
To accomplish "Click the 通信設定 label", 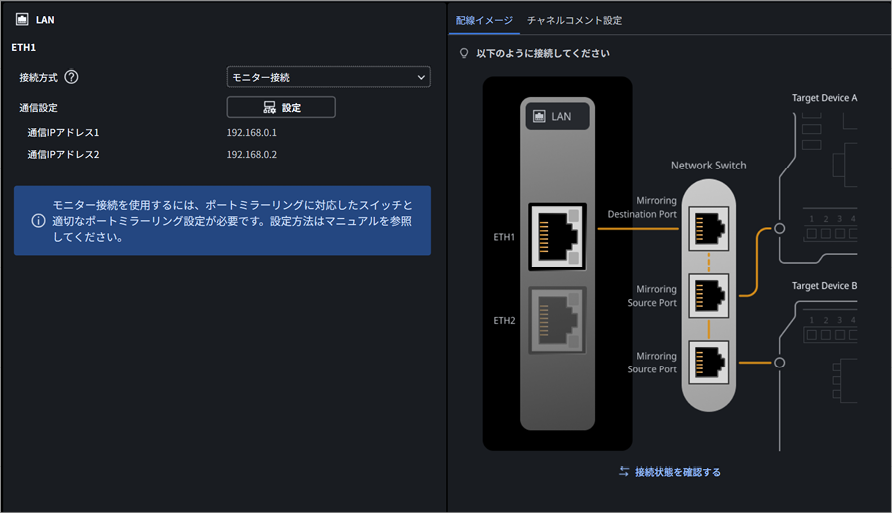I will coord(39,107).
